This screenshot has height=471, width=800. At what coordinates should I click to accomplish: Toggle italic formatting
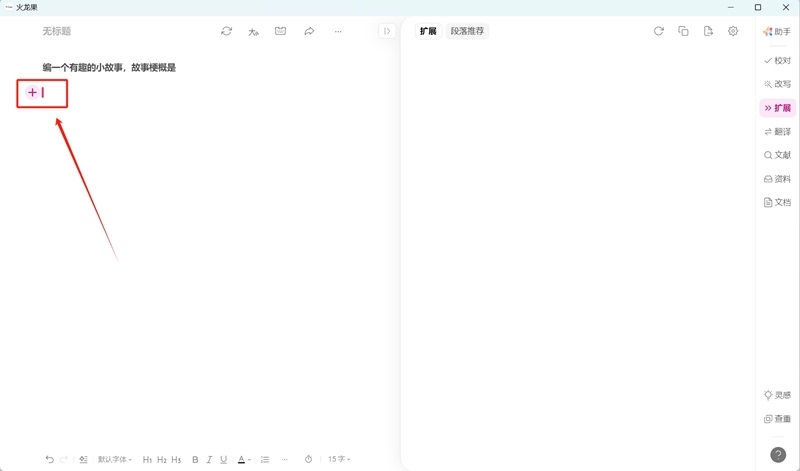pyautogui.click(x=209, y=459)
